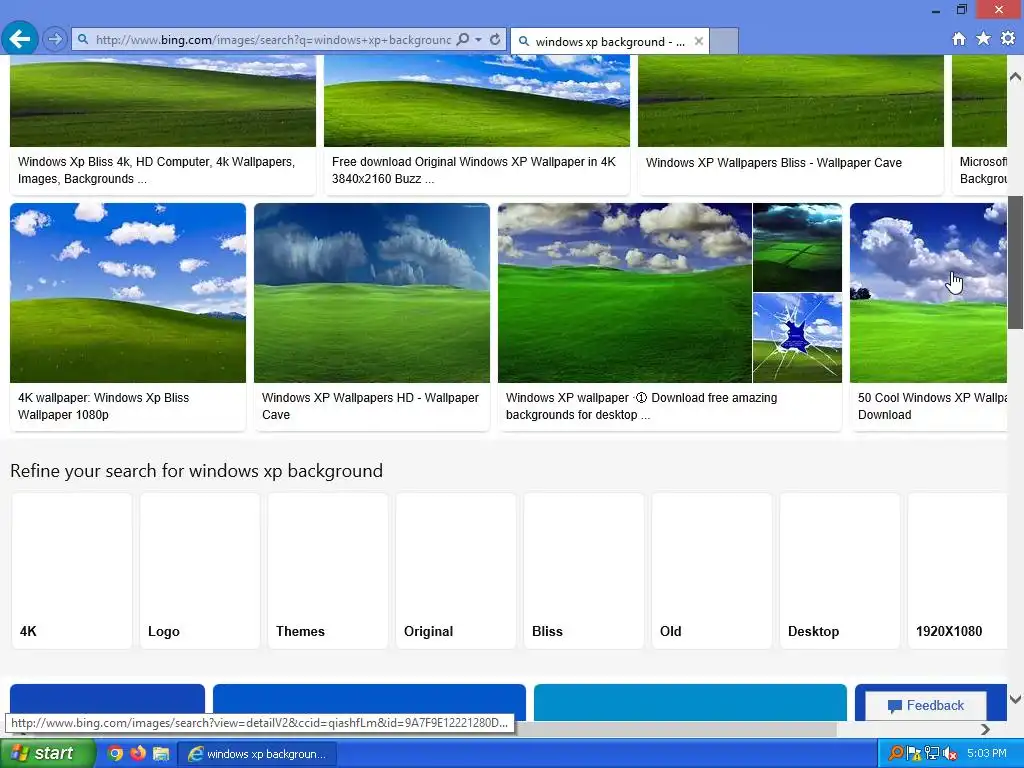Click the 5:03 PM clock in the tray

tap(987, 753)
